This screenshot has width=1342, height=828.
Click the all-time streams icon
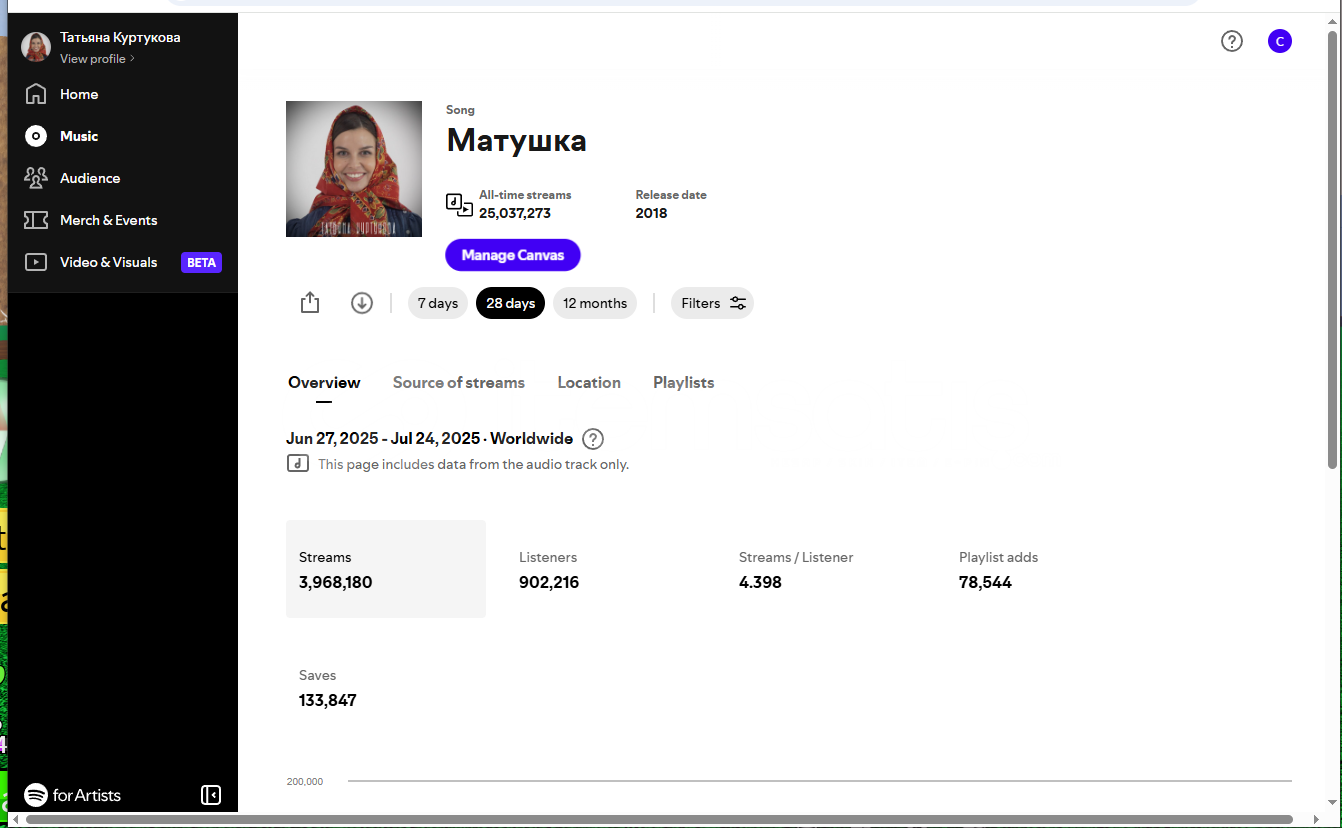[x=459, y=204]
